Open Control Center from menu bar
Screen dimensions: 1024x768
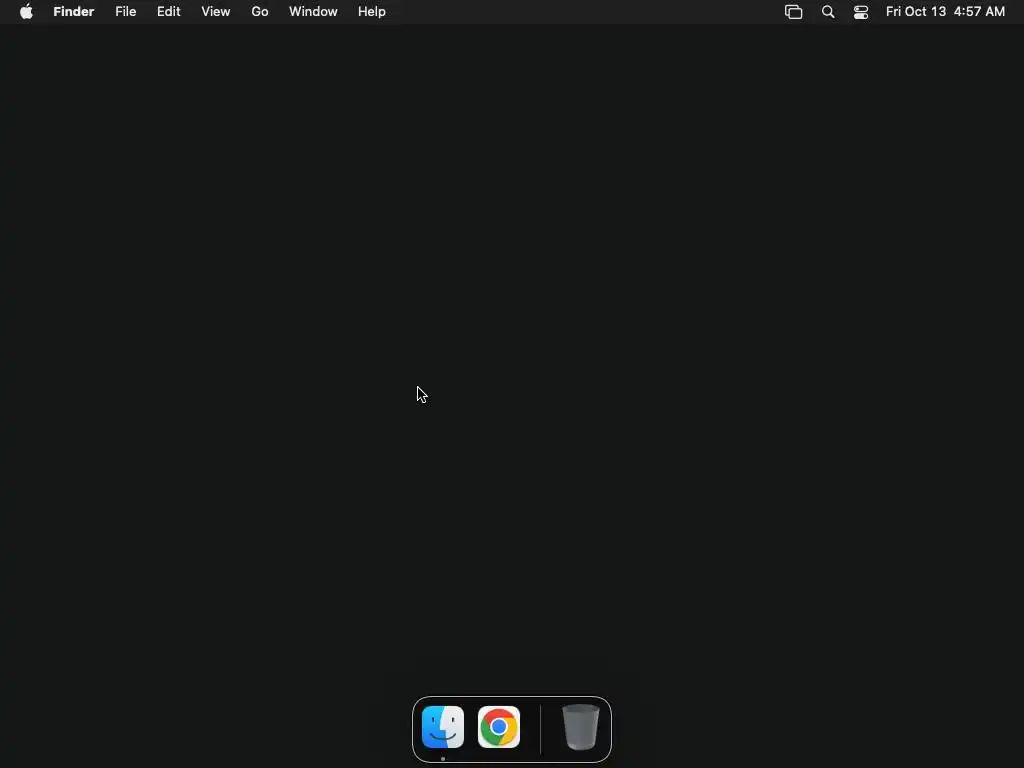click(861, 12)
